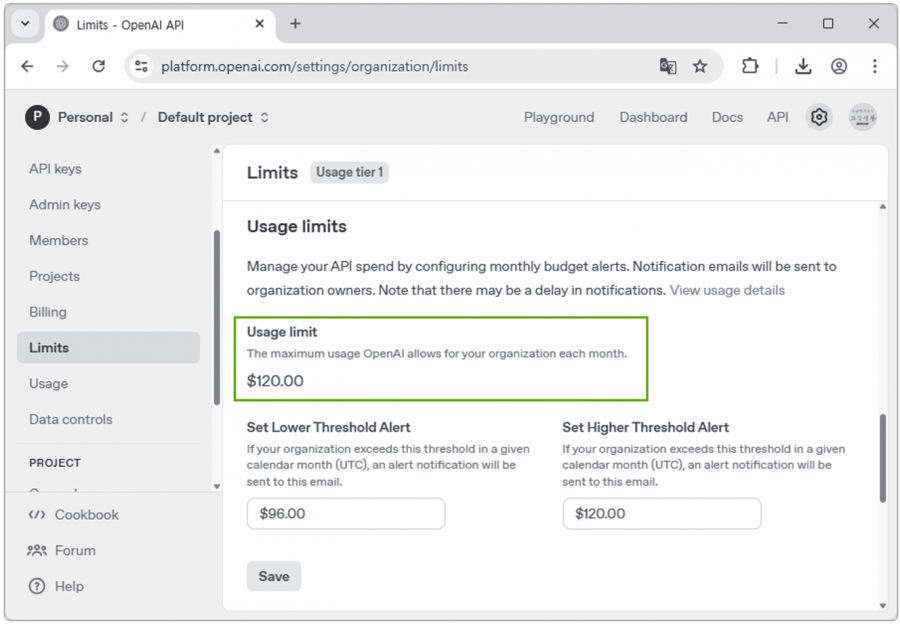
Task: Click the View usage details link
Action: point(727,290)
